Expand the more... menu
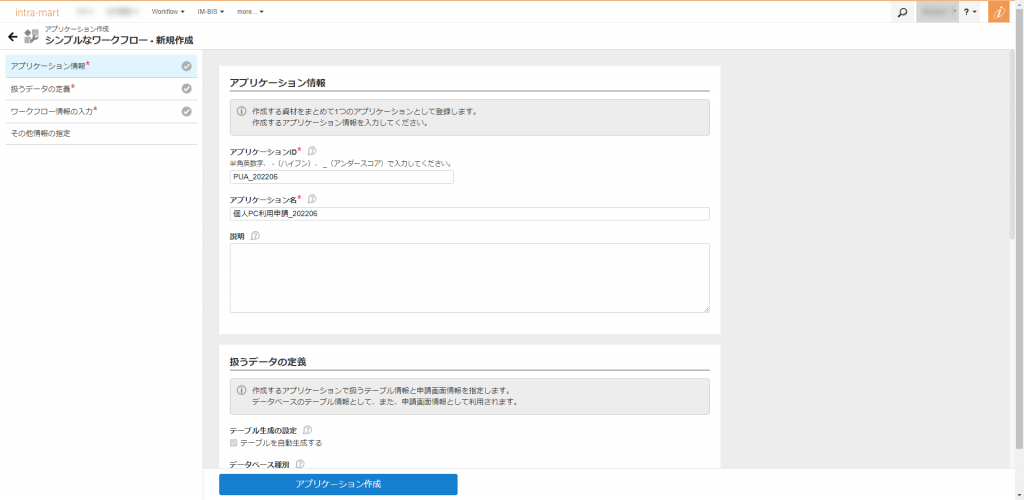This screenshot has height=500, width=1024. tap(251, 12)
